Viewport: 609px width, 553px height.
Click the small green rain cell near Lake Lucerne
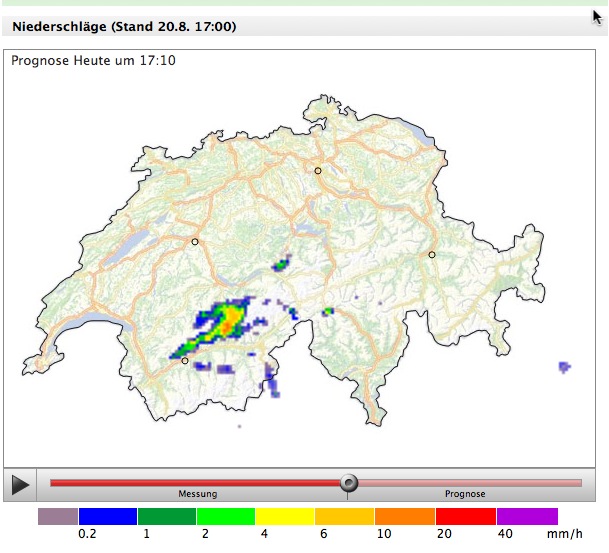pyautogui.click(x=281, y=264)
